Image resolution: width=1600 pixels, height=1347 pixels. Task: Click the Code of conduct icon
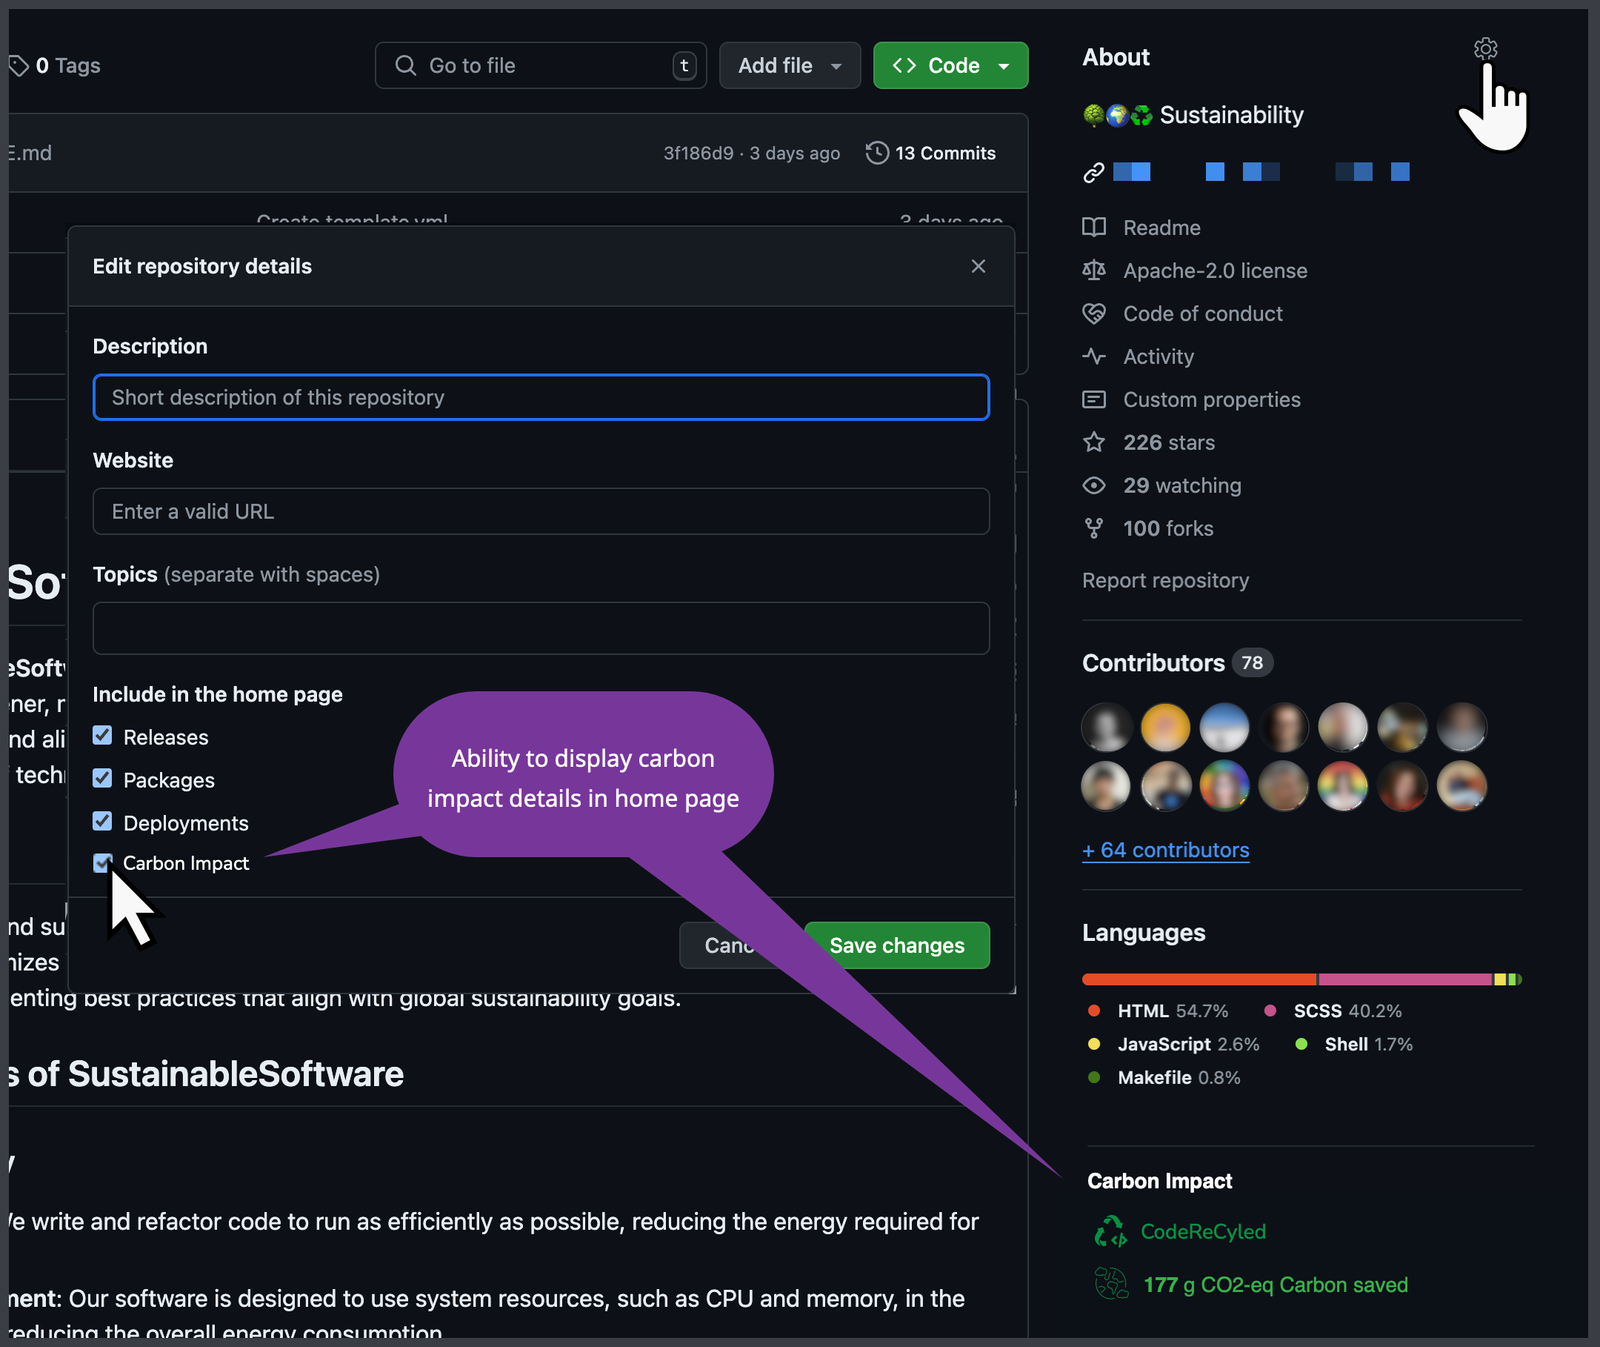point(1095,313)
